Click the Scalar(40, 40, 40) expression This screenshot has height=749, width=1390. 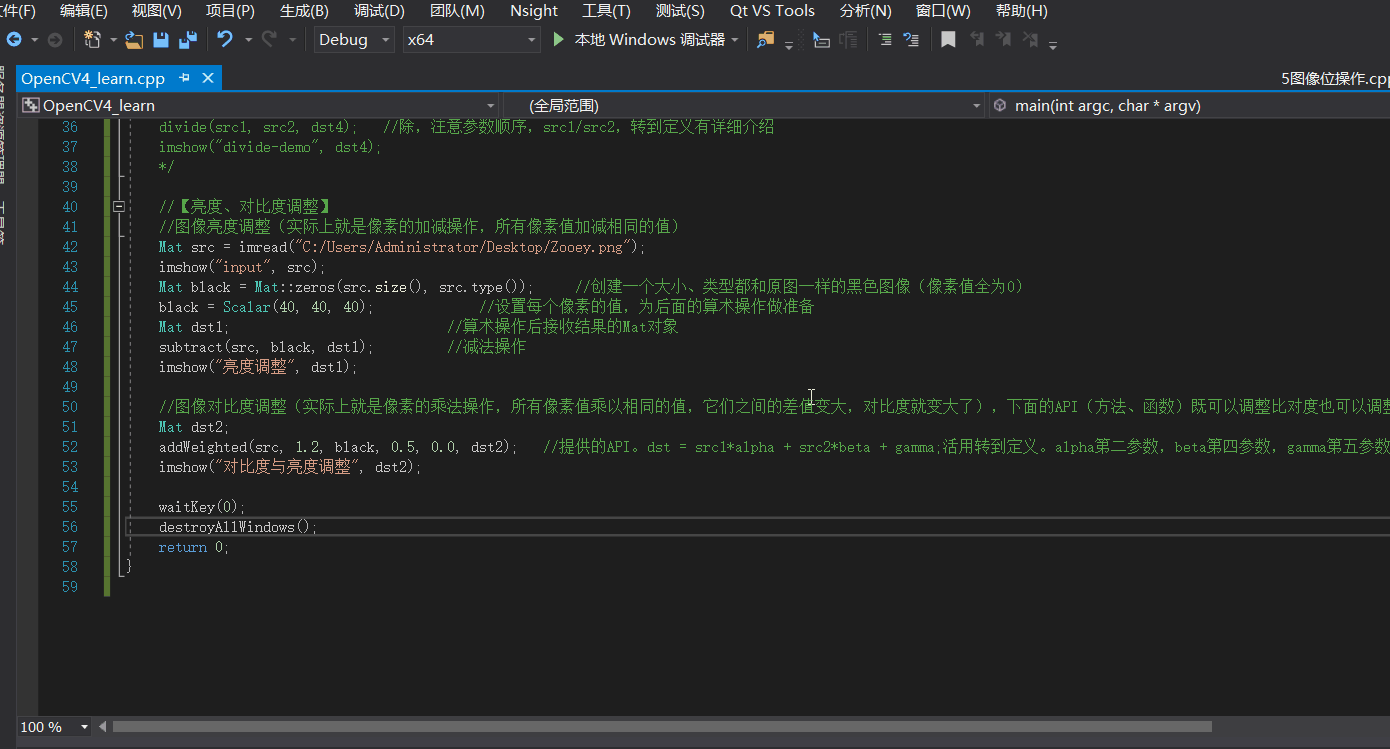point(296,307)
